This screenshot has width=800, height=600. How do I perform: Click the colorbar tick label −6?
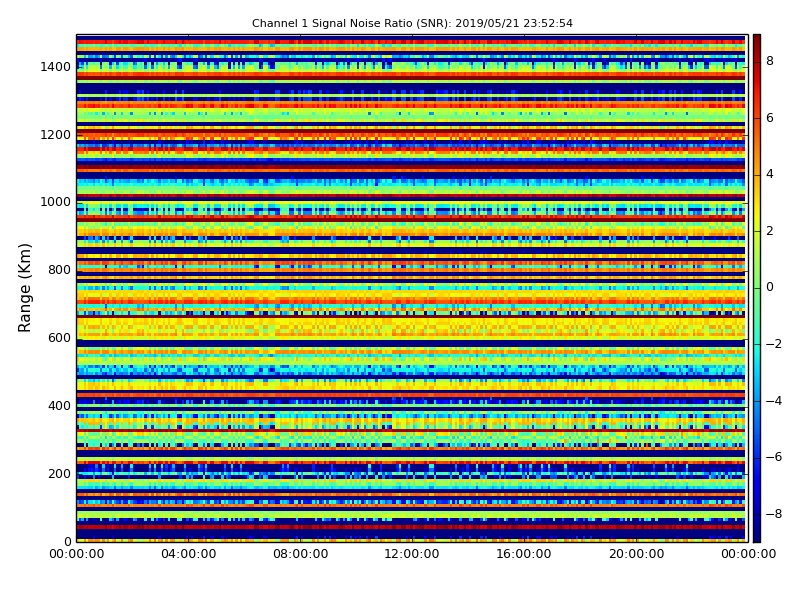(774, 457)
